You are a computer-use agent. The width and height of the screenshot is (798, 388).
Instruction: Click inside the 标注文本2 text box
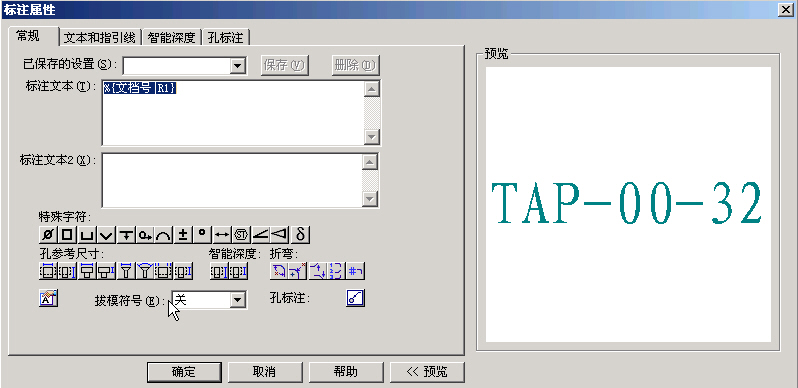tap(233, 180)
